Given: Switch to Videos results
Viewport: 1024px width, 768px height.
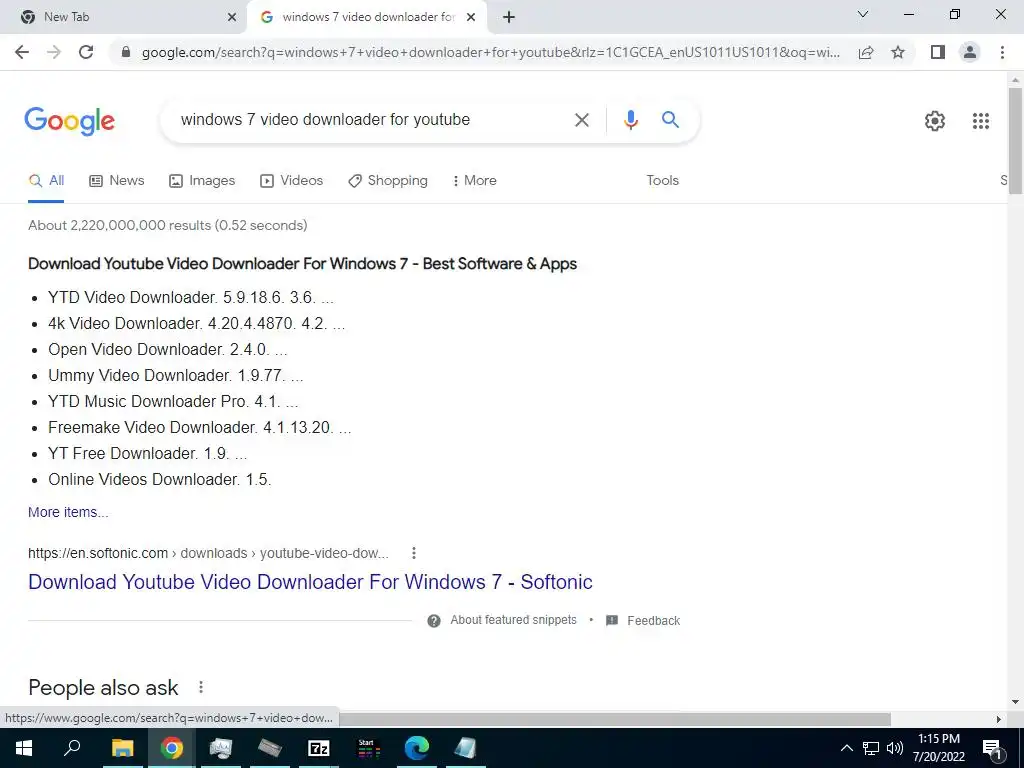Looking at the screenshot, I should point(291,181).
